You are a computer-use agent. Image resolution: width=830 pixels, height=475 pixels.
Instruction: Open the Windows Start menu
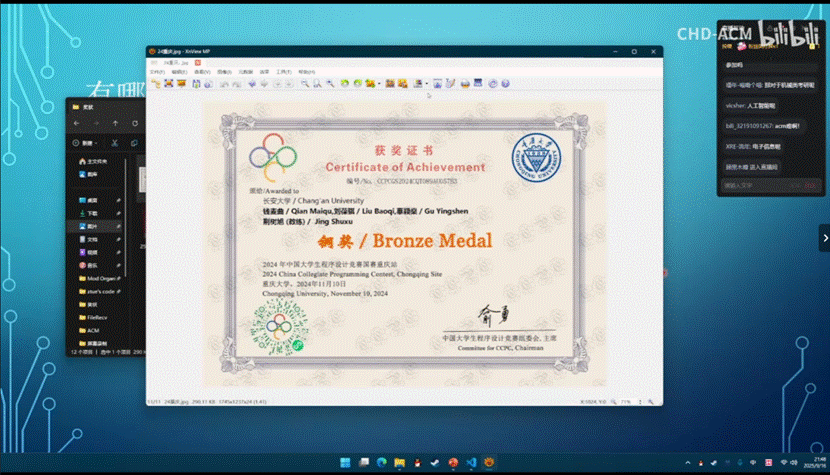click(343, 463)
